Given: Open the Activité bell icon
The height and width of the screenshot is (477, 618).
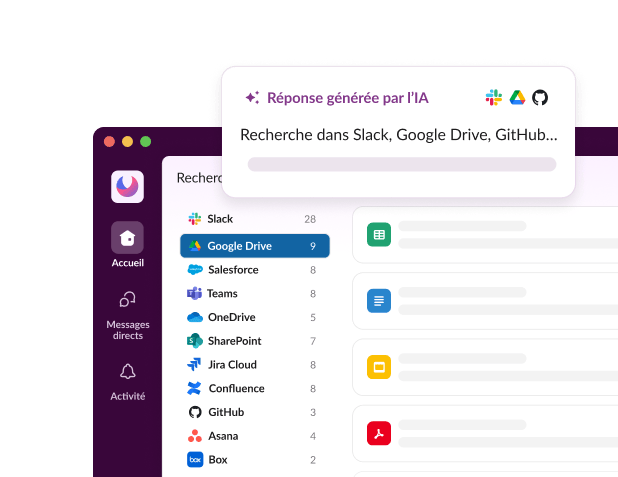Looking at the screenshot, I should tap(127, 371).
